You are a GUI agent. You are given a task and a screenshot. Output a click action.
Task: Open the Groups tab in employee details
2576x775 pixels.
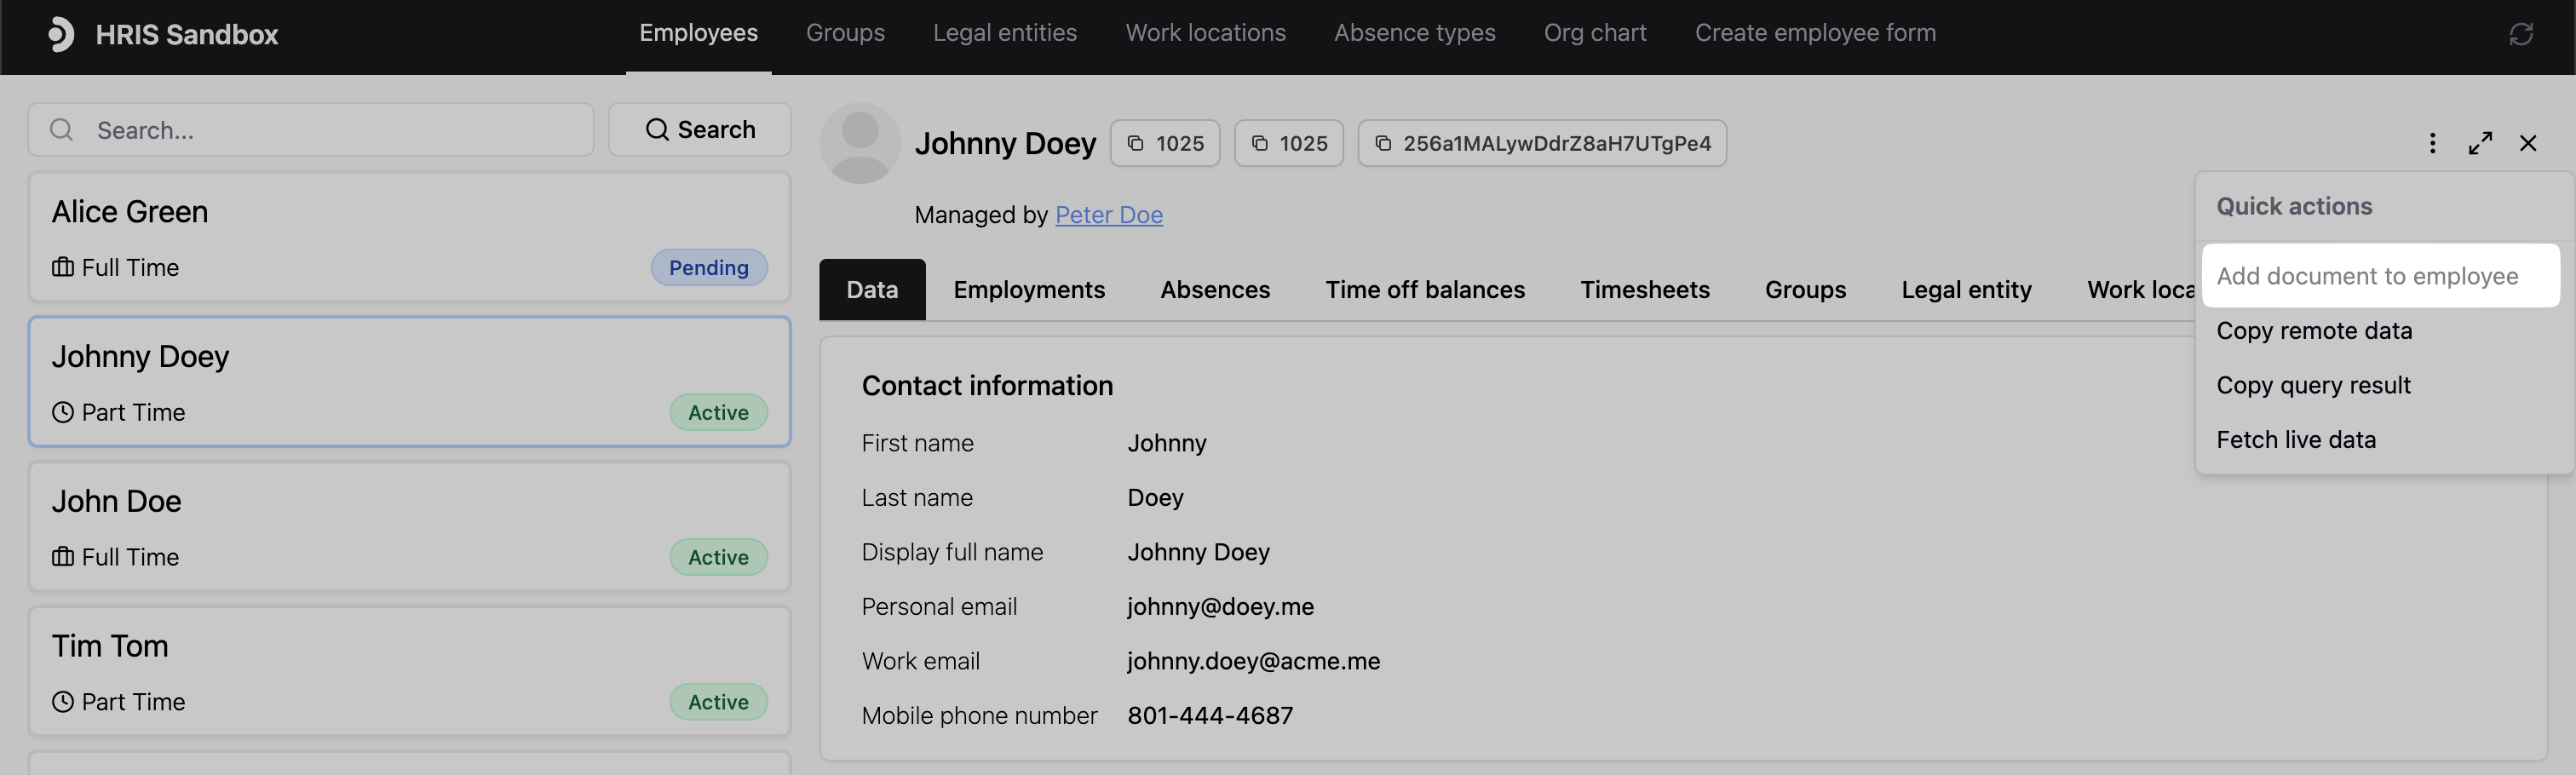[1805, 290]
